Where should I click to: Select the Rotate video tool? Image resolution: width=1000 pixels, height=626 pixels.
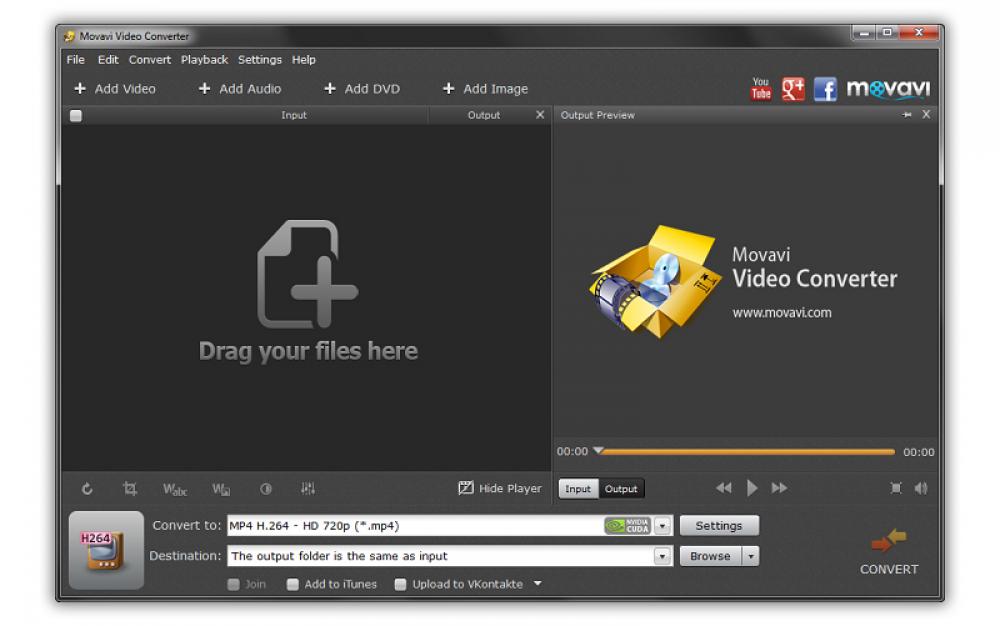point(86,488)
